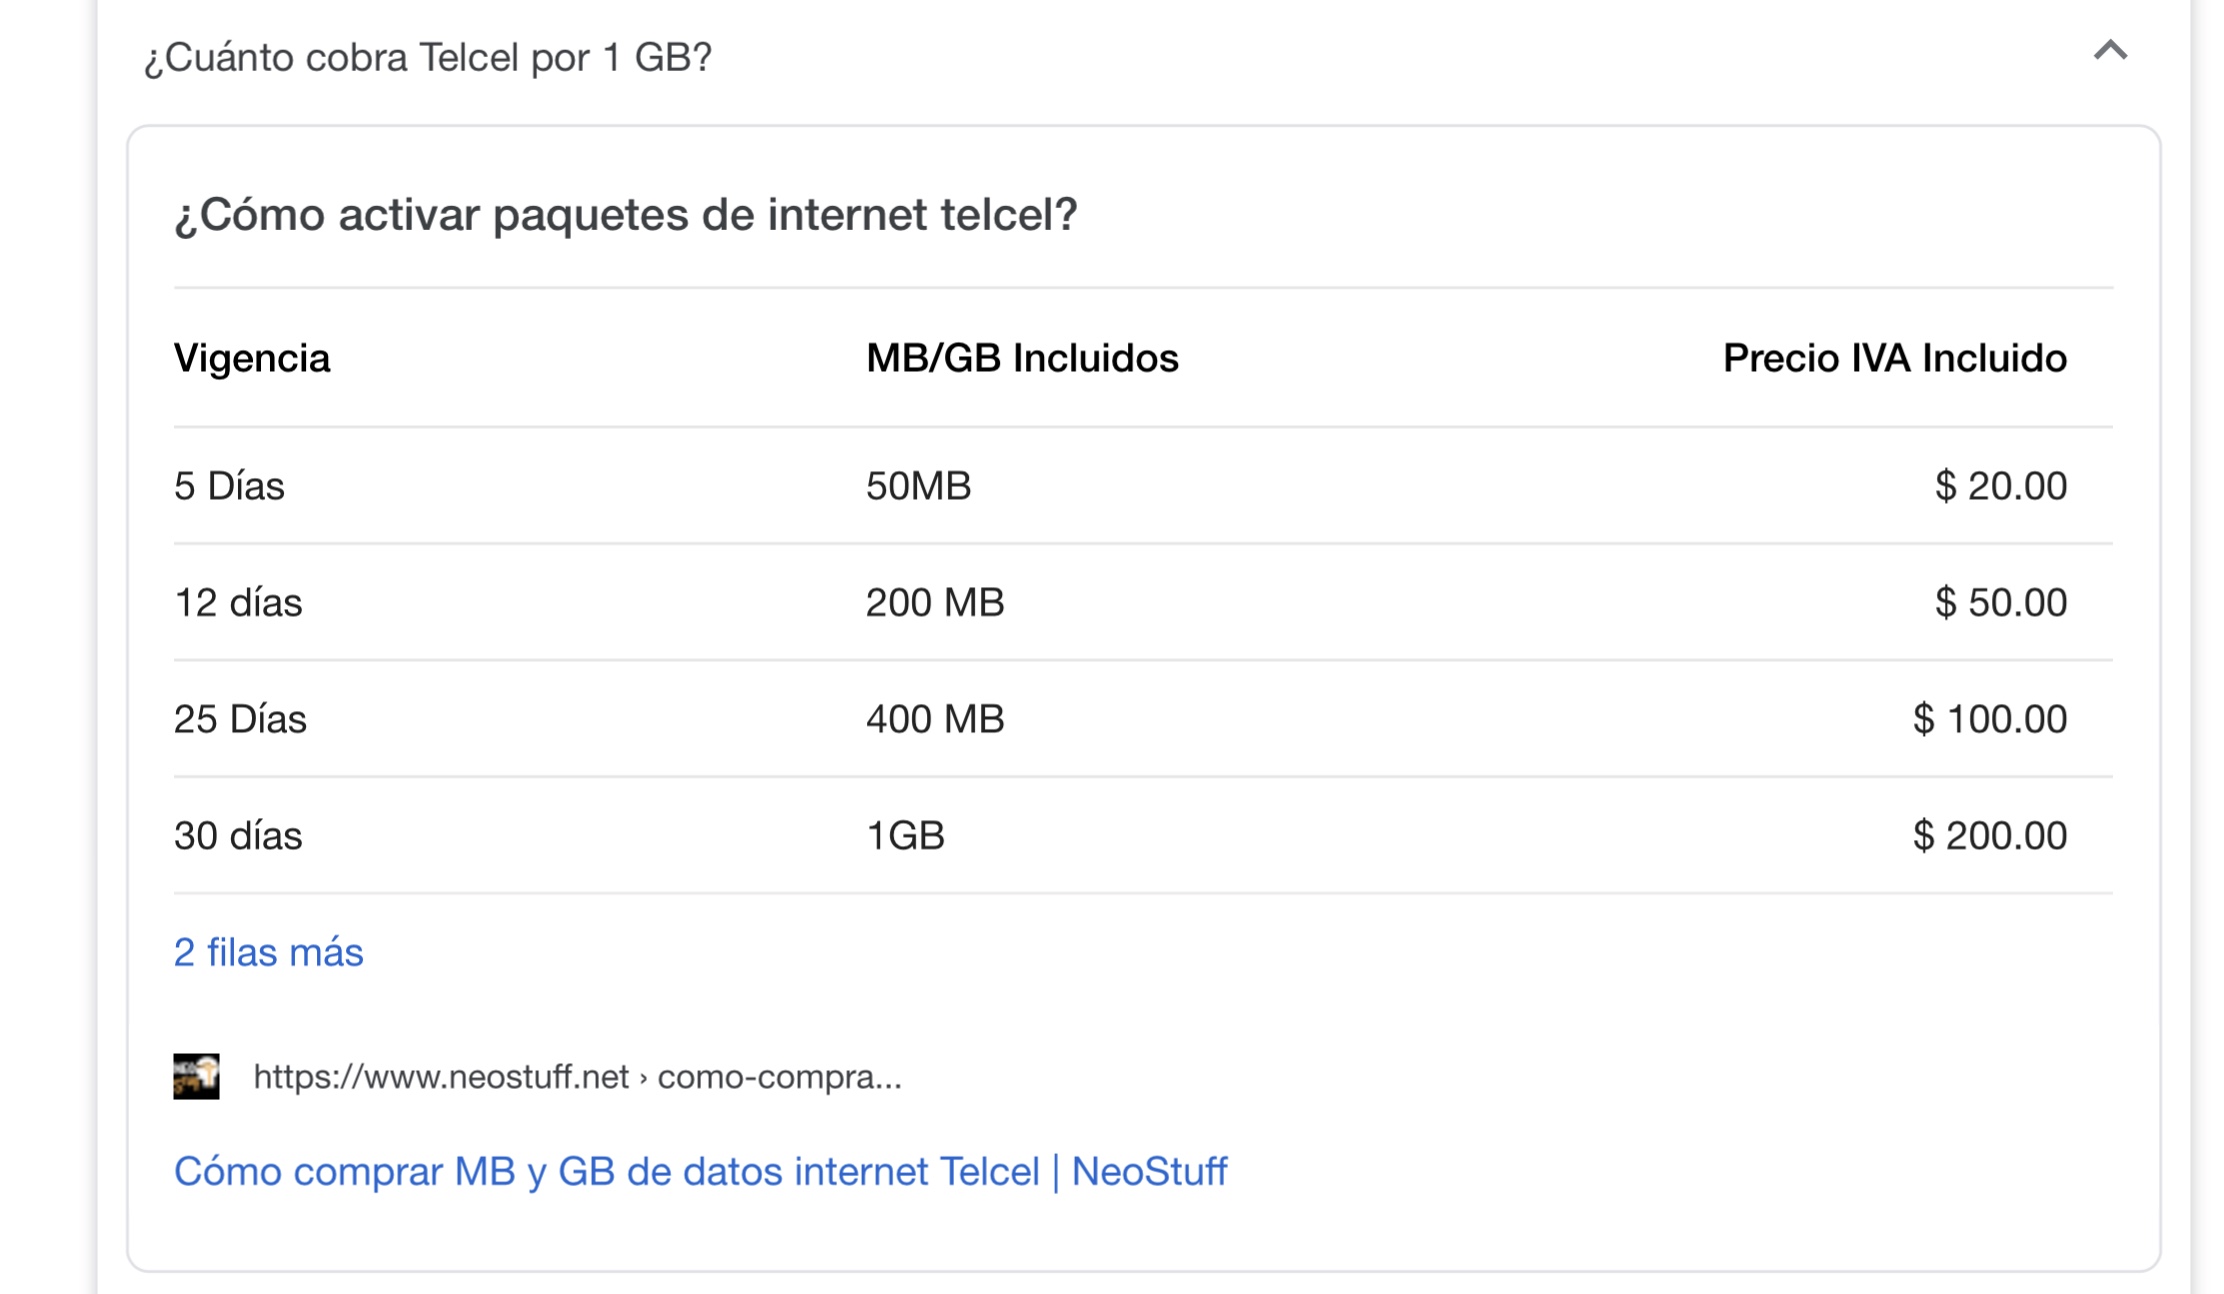Screen dimensions: 2224x1294
Task: Click the 1GB data cell
Action: pos(905,836)
